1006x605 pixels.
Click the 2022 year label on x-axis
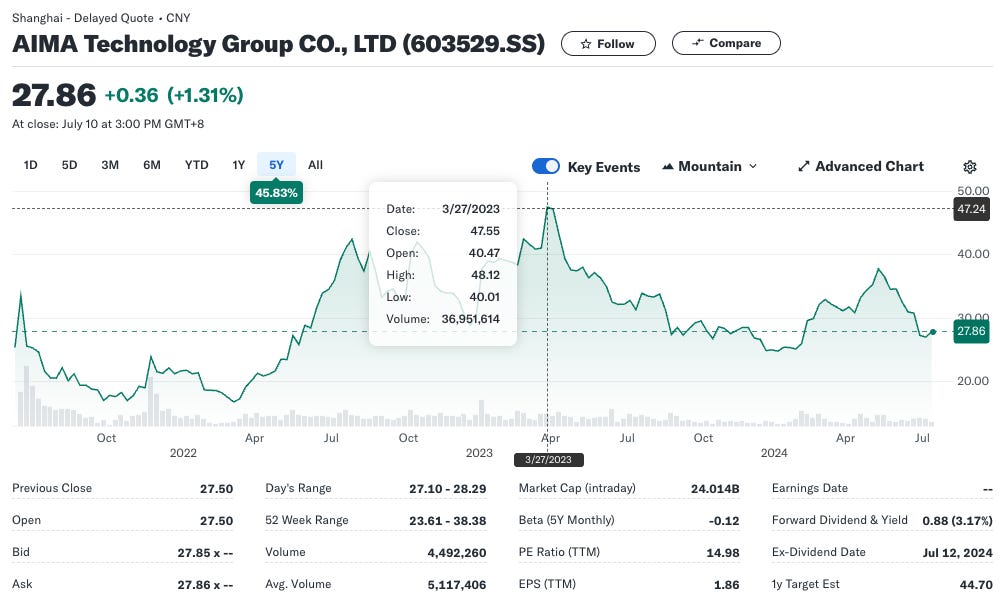click(x=183, y=453)
